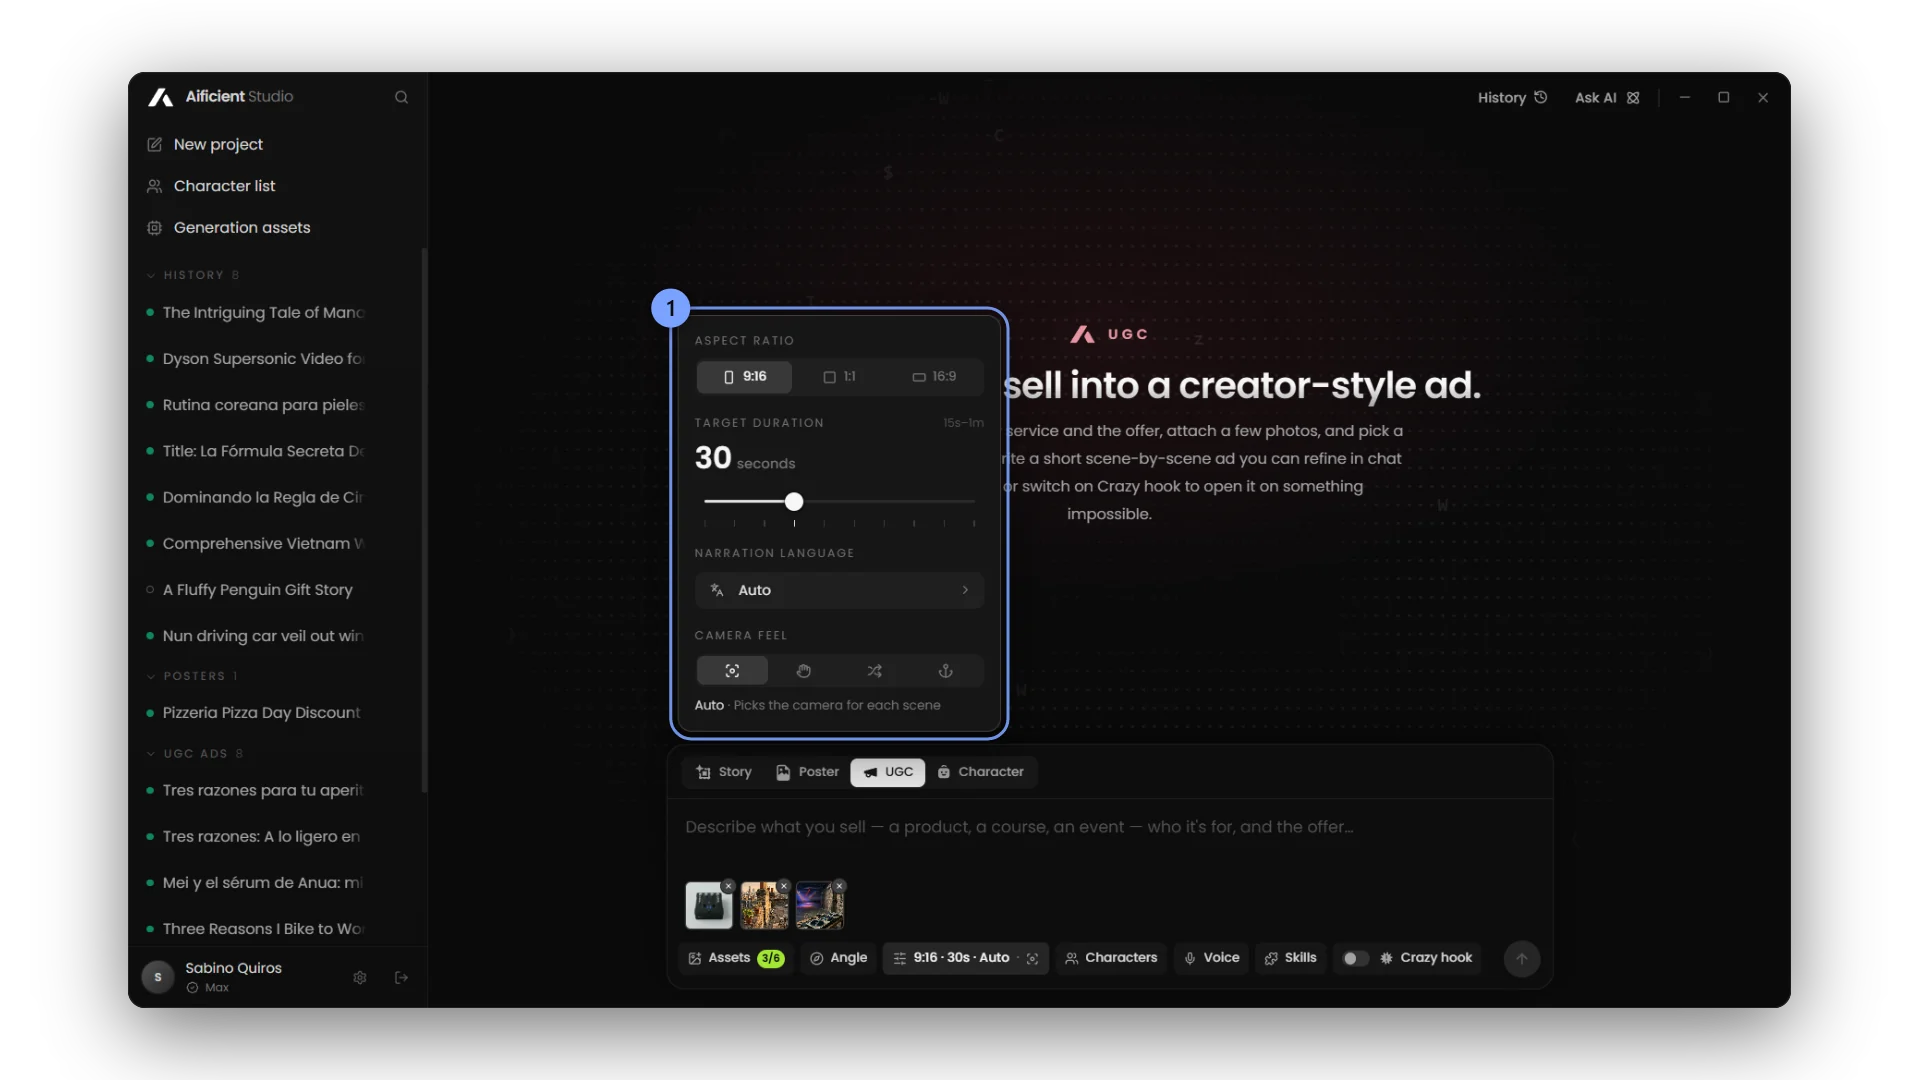Click the send arrow button
The width and height of the screenshot is (1920, 1080).
[1521, 958]
